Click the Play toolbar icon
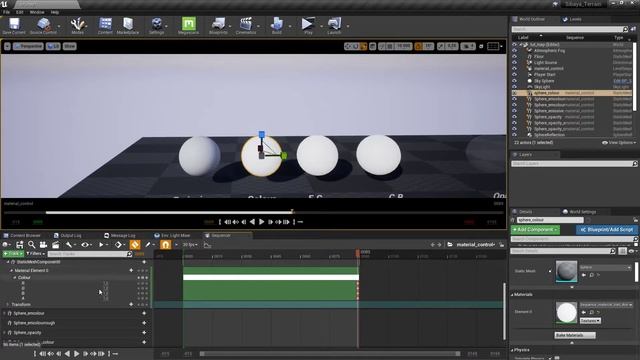 [x=308, y=26]
